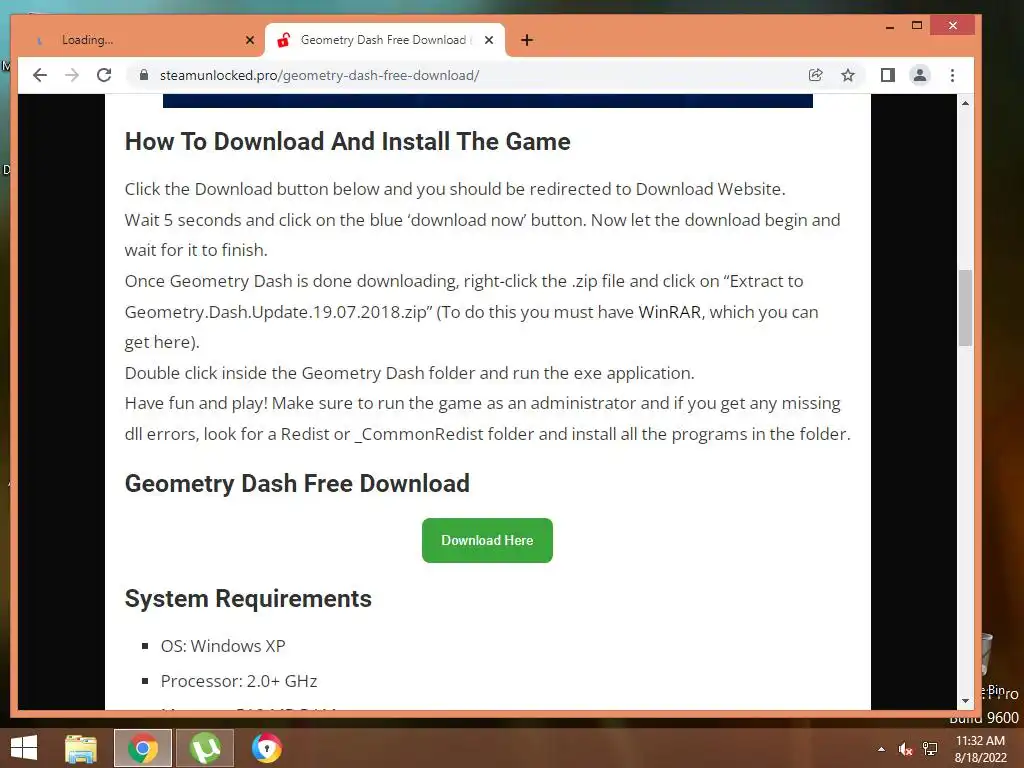The width and height of the screenshot is (1024, 768).
Task: Open File Explorer from the taskbar
Action: click(81, 748)
